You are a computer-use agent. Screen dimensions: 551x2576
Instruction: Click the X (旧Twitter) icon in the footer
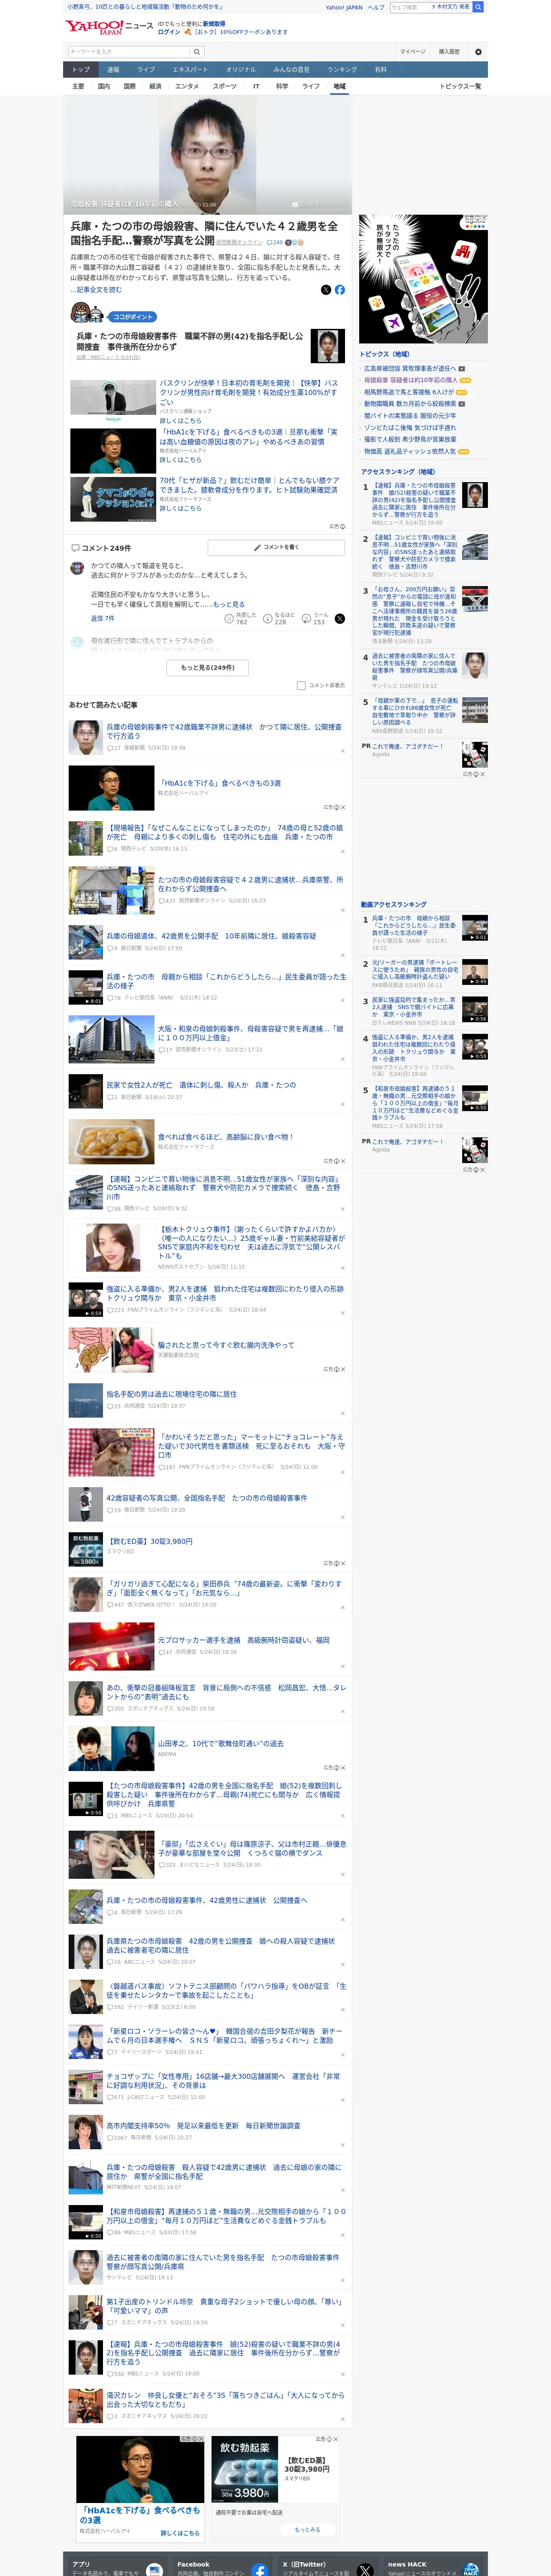pos(365,2570)
